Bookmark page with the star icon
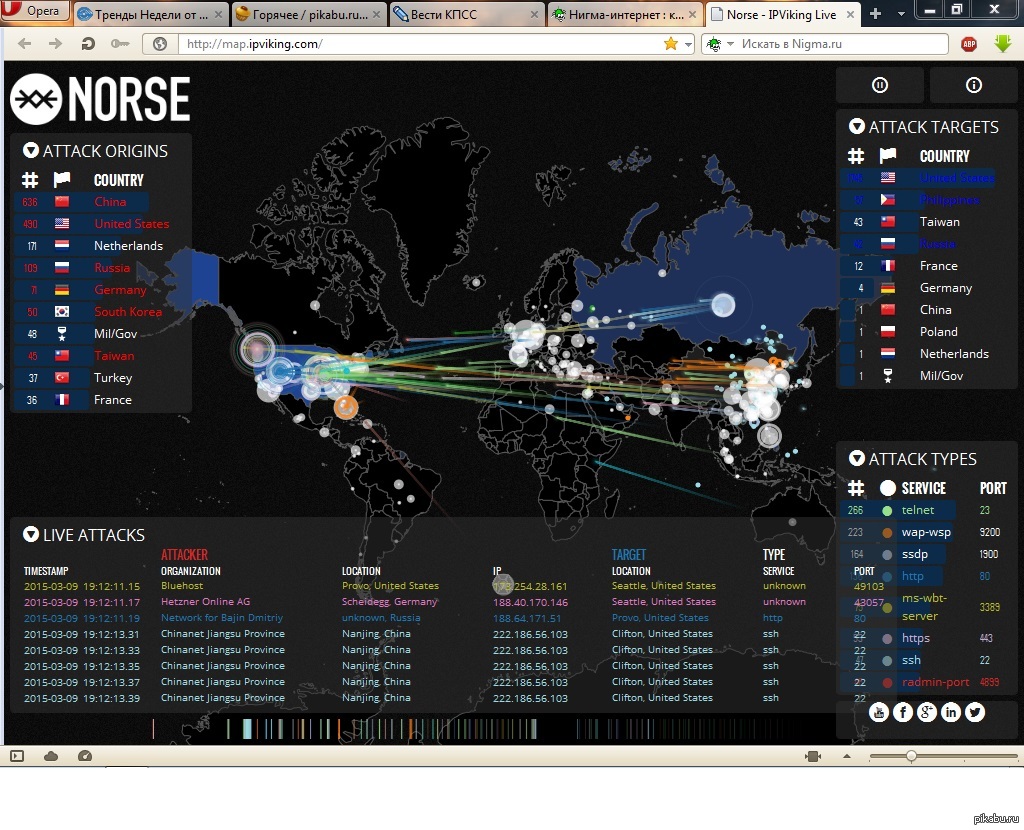The height and width of the screenshot is (830, 1024). [x=671, y=44]
